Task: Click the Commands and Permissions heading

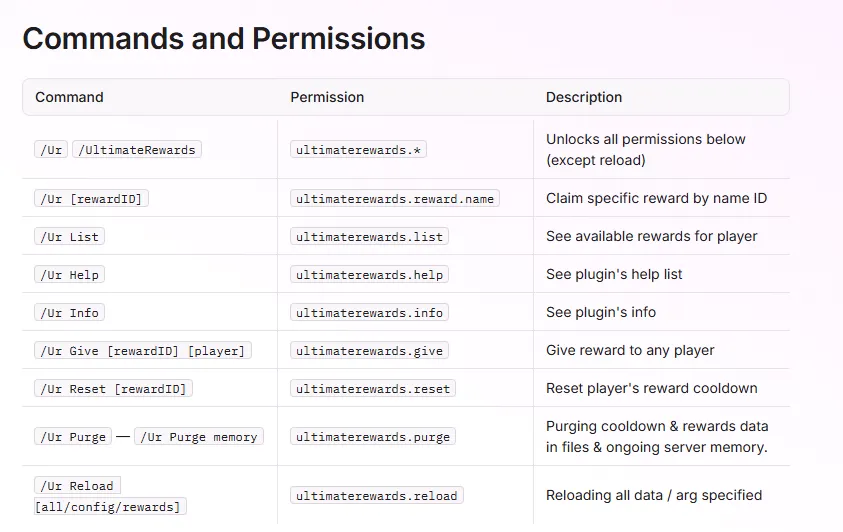Action: [x=223, y=39]
